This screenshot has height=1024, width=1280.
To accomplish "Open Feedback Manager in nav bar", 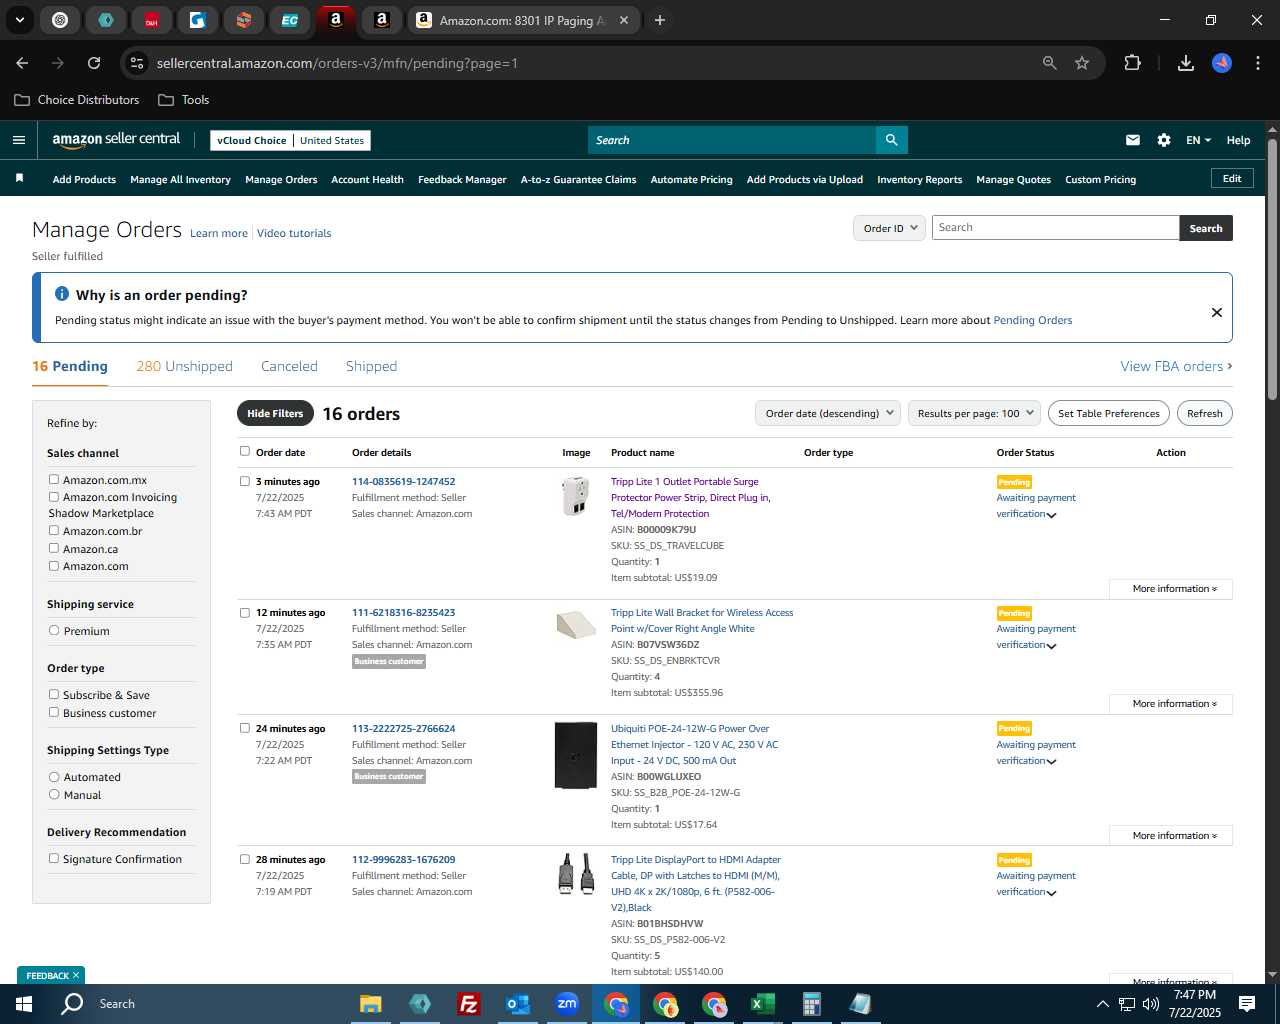I will coord(462,180).
